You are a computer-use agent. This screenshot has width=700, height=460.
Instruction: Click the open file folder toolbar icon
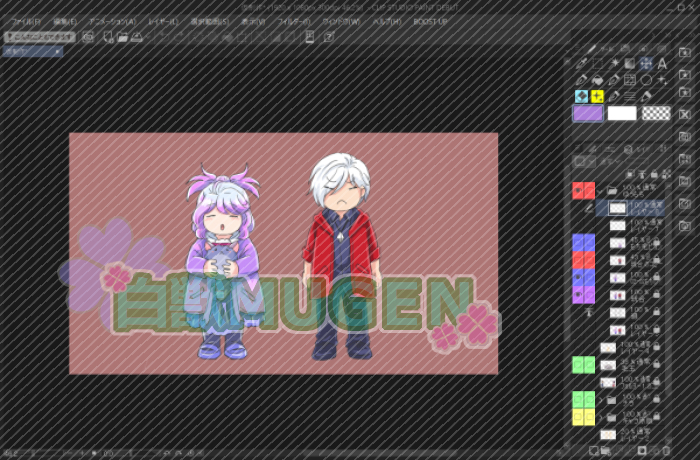[122, 37]
